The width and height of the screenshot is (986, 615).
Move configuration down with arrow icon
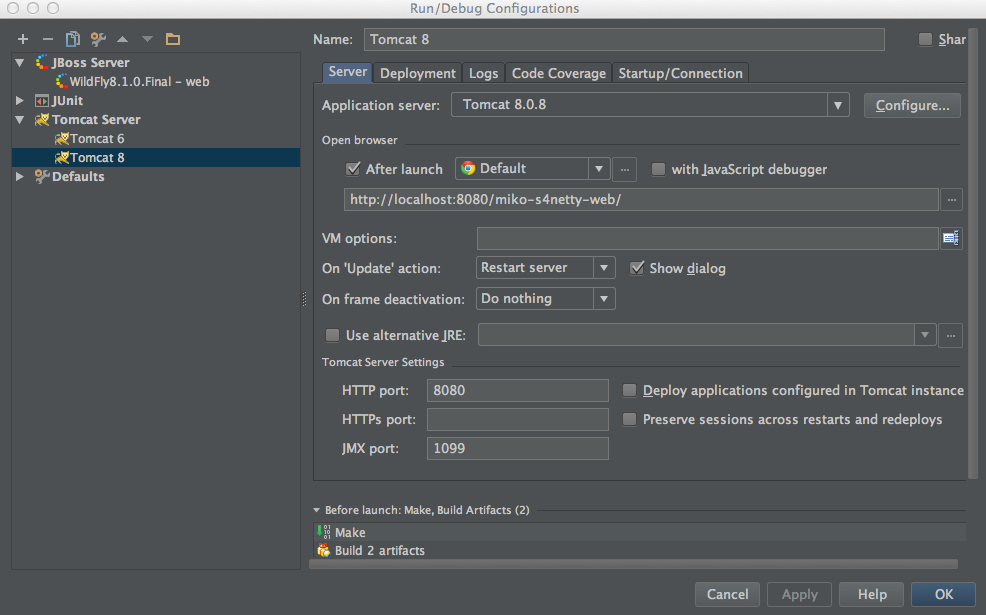pyautogui.click(x=147, y=39)
